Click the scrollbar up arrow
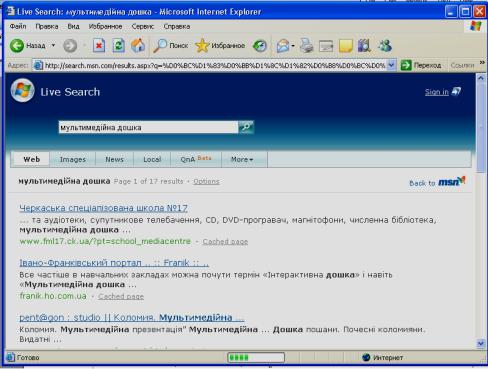This screenshot has height=369, width=488. pyautogui.click(x=481, y=78)
